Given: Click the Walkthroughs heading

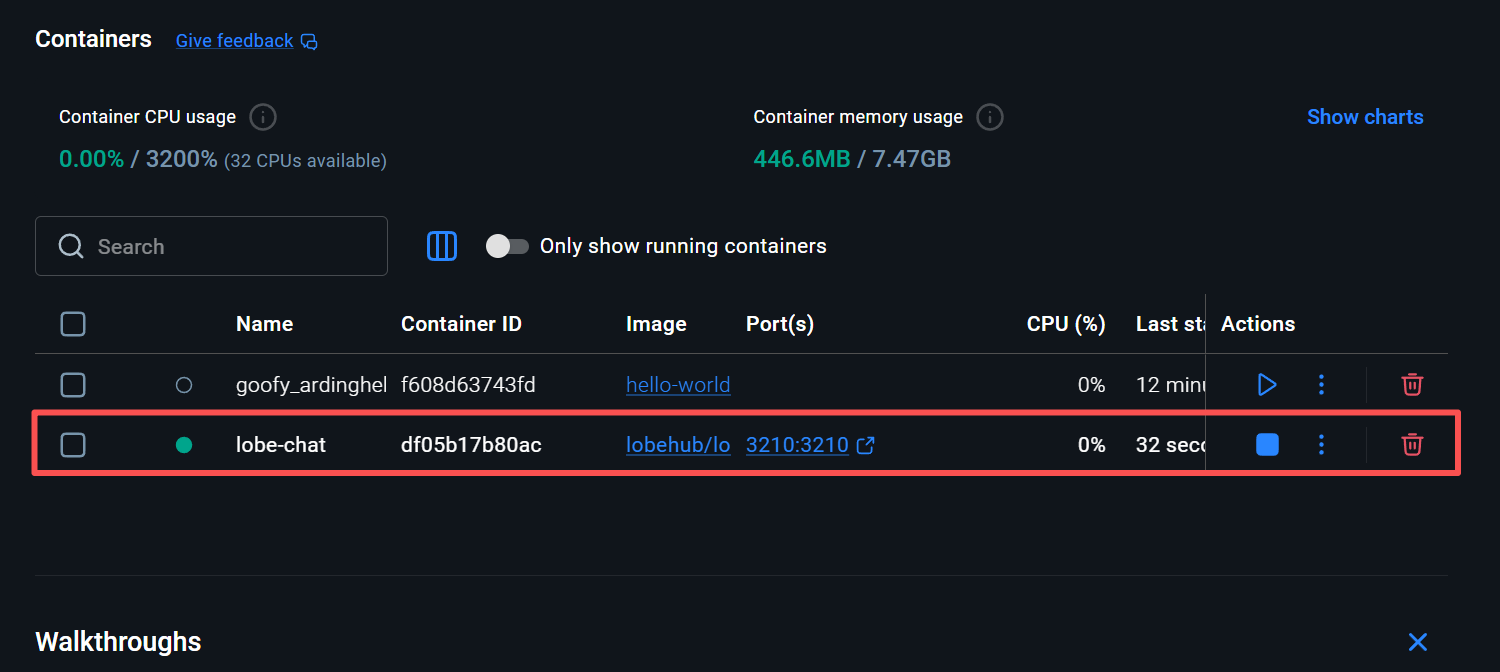Looking at the screenshot, I should [x=118, y=642].
